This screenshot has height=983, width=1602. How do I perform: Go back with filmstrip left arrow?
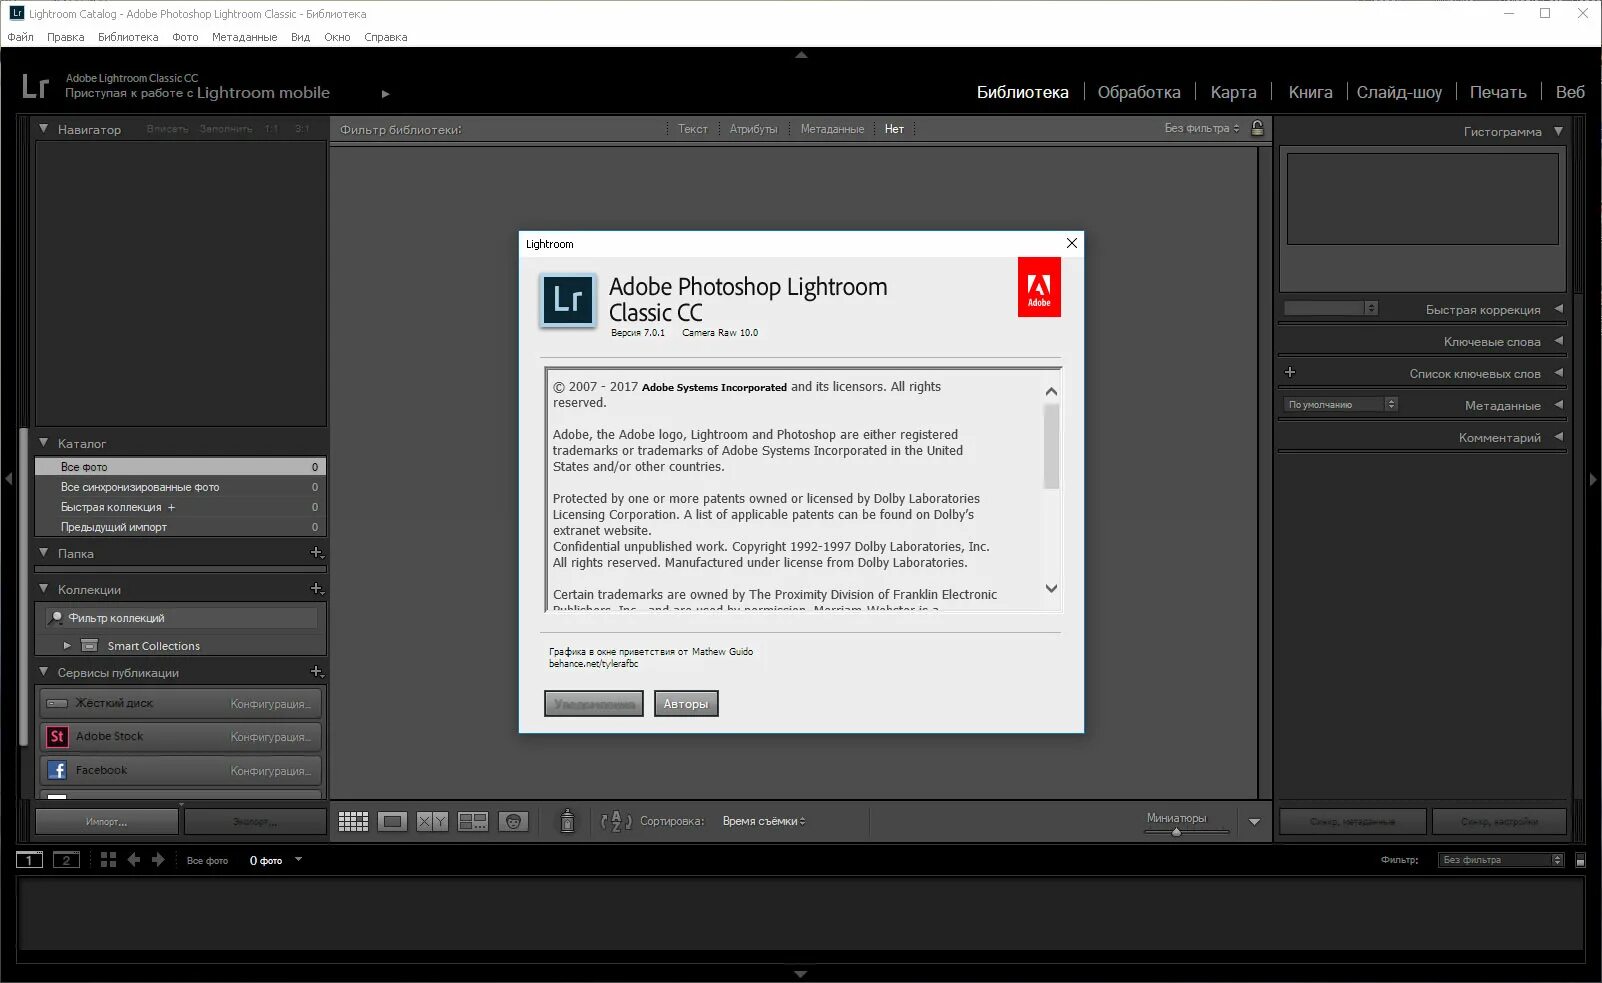[133, 860]
